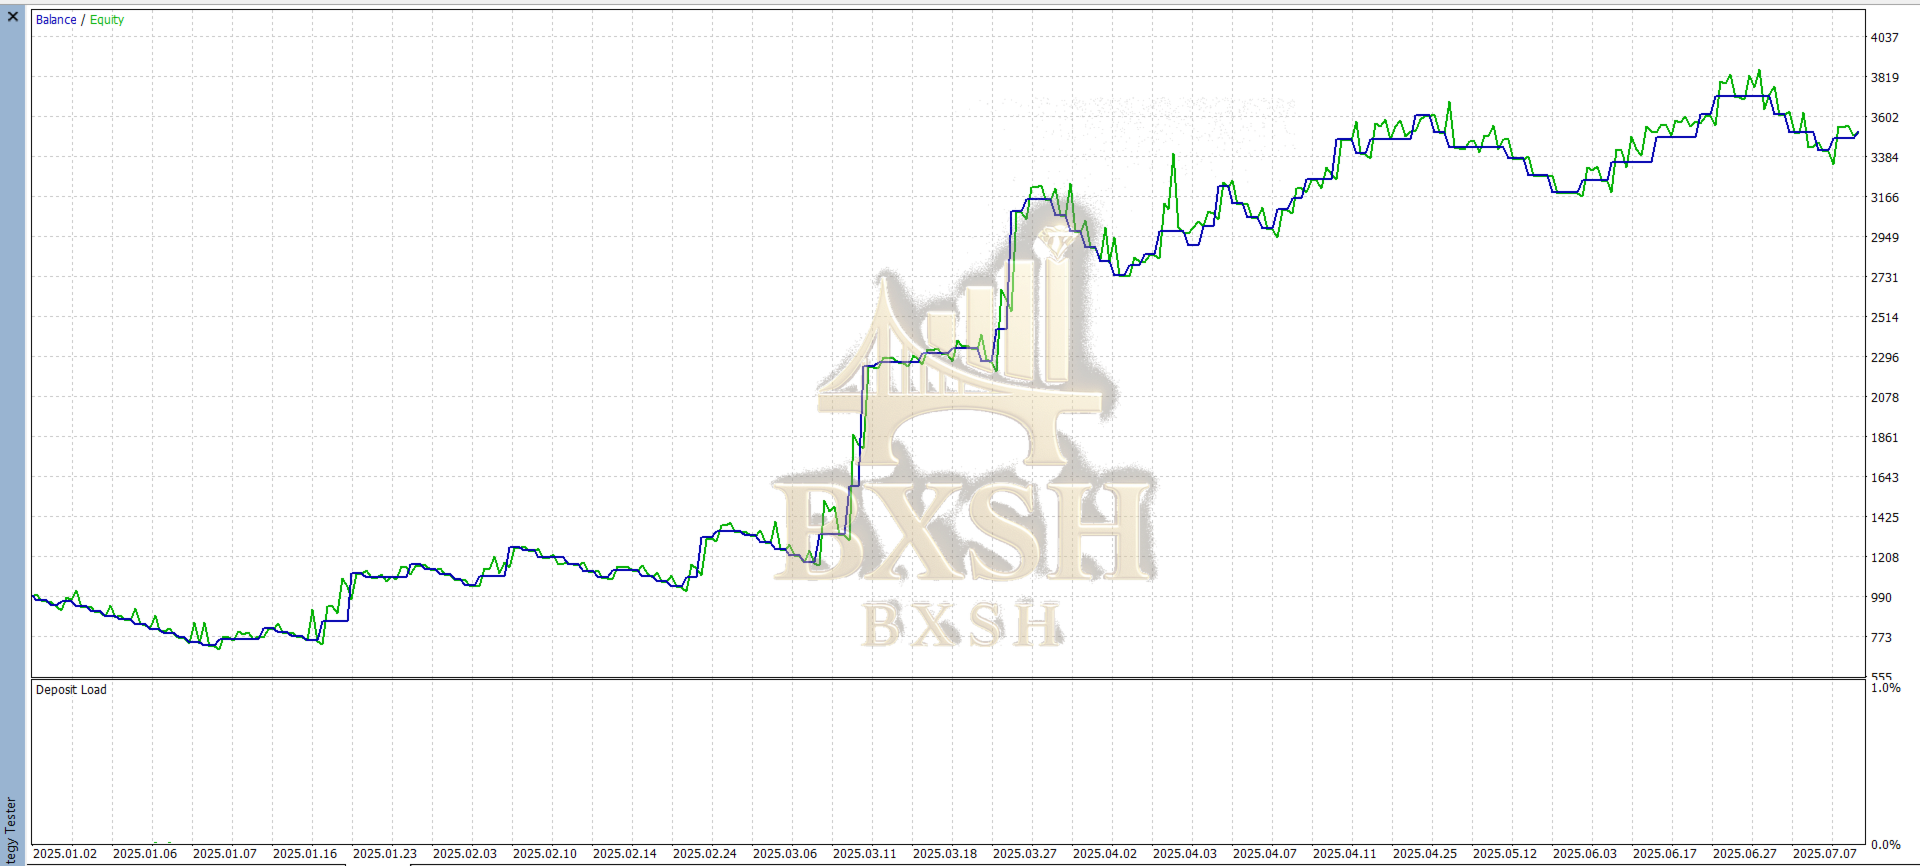The height and width of the screenshot is (866, 1920).
Task: Click the 2025.02.10 date label
Action: click(545, 854)
